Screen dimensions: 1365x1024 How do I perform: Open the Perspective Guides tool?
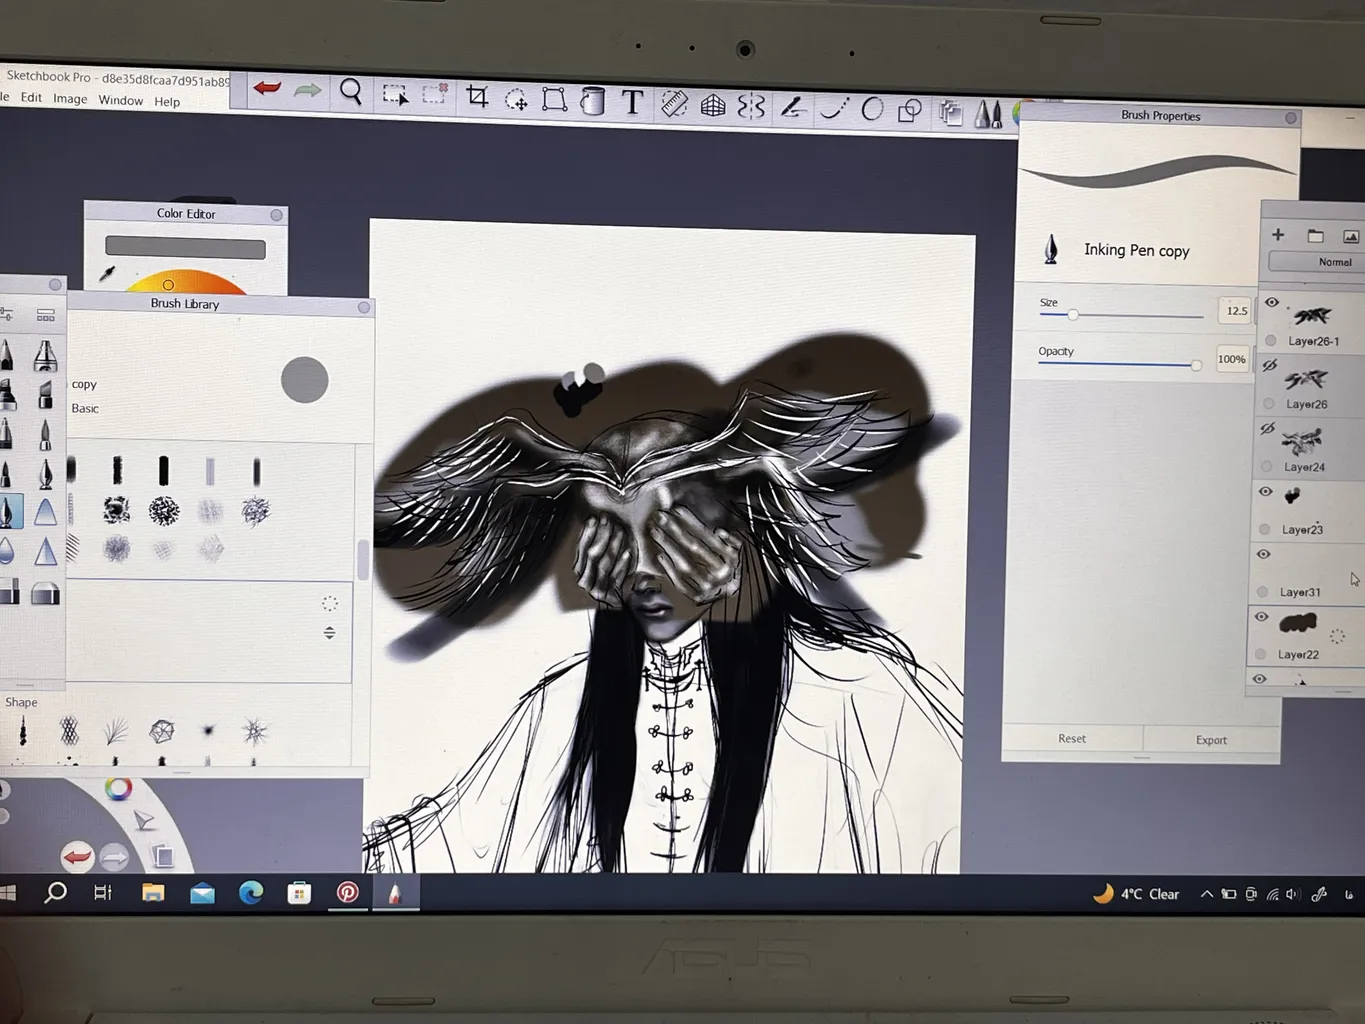click(713, 105)
